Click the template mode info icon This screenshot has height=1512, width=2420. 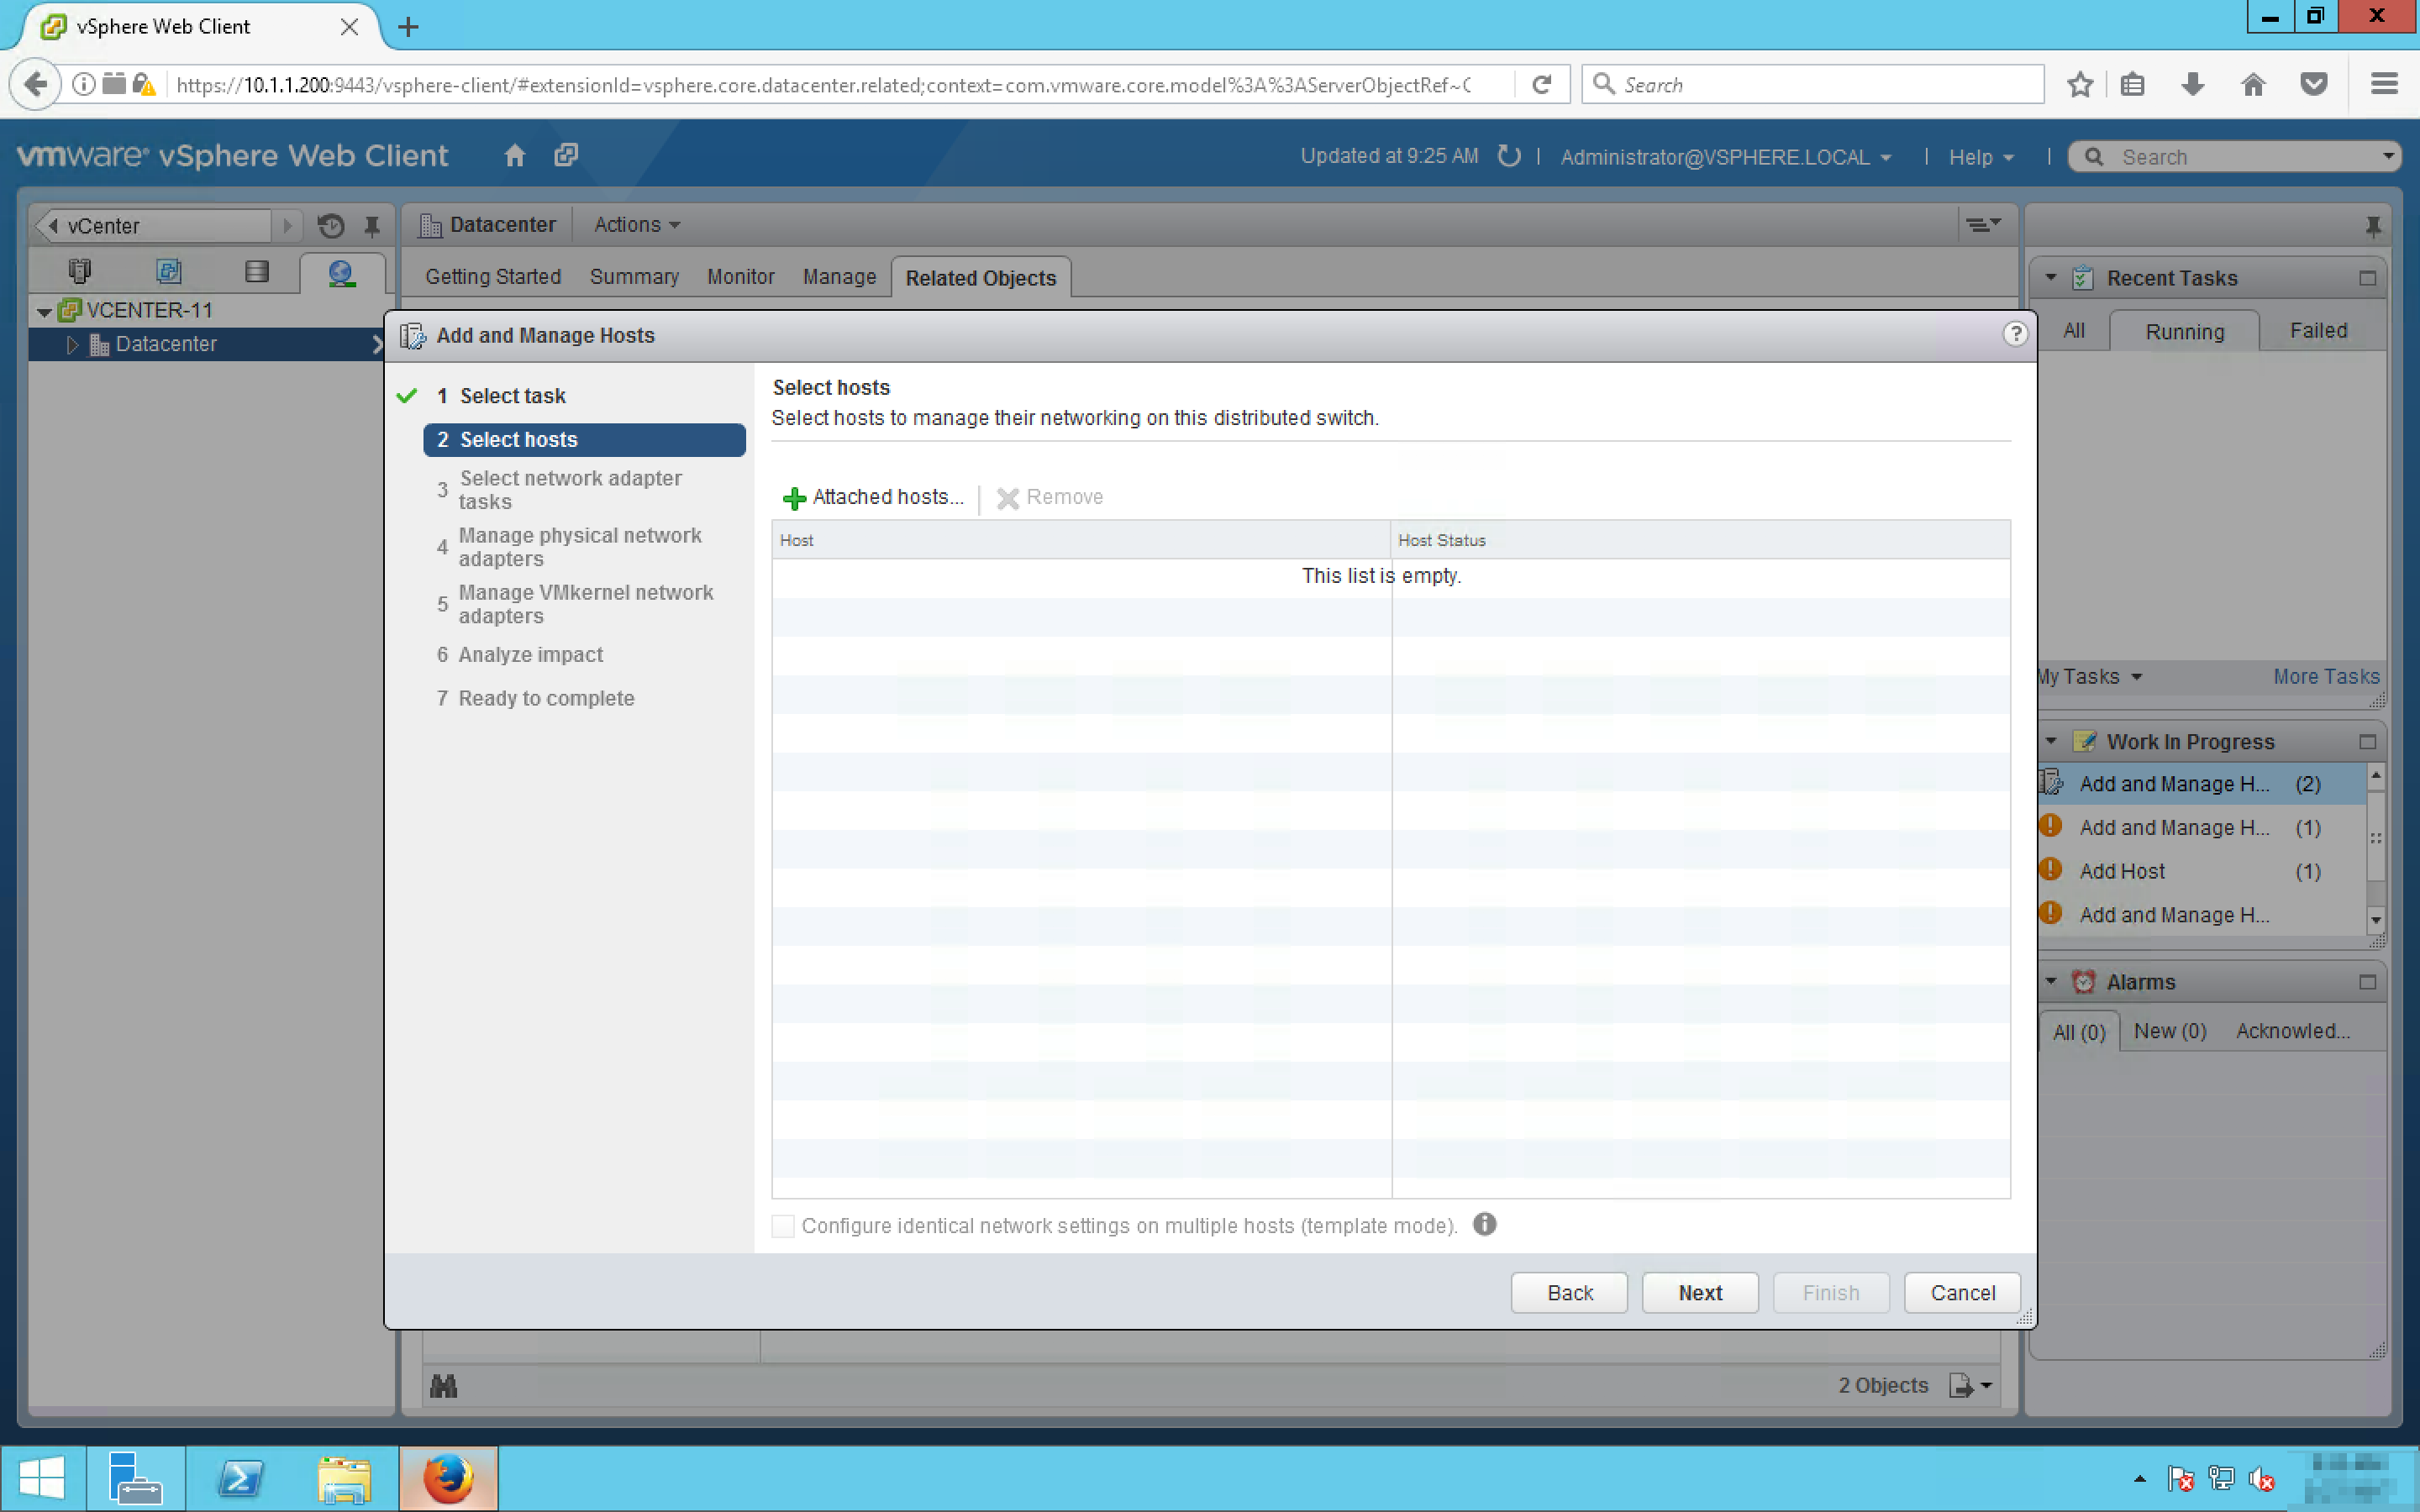[x=1484, y=1224]
